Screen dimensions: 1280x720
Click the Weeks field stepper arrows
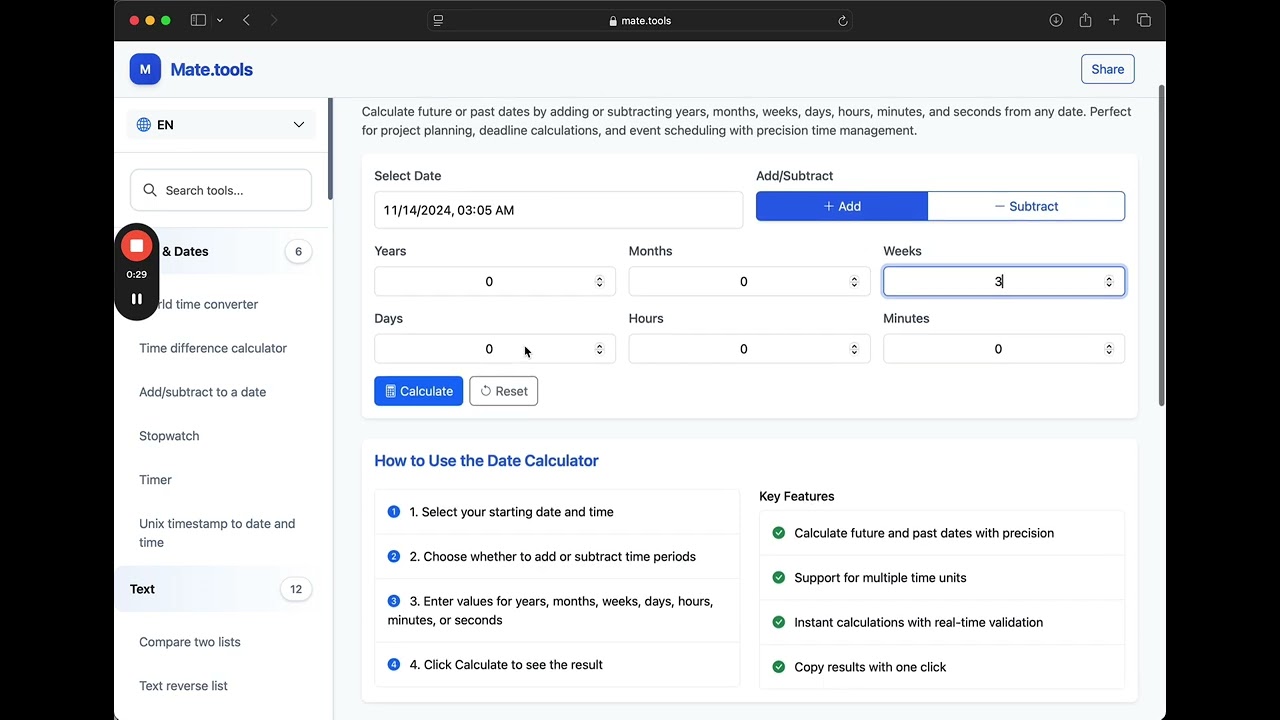pos(1108,282)
